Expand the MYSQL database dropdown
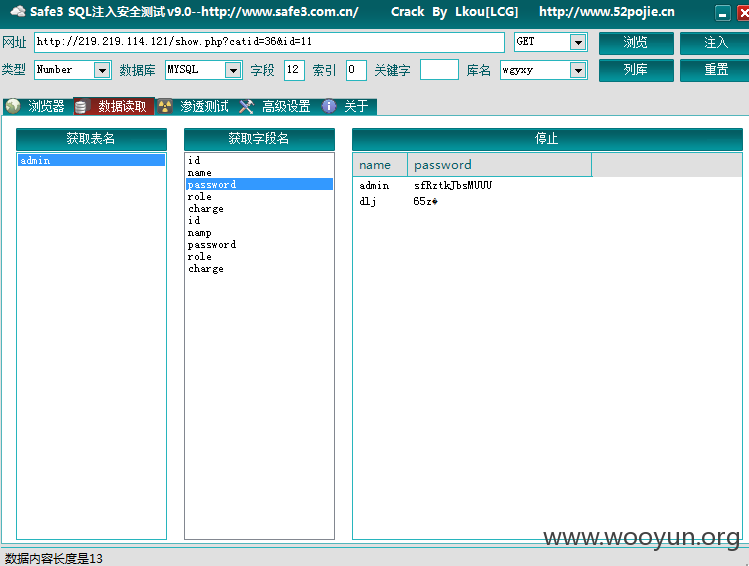This screenshot has height=566, width=749. [233, 71]
